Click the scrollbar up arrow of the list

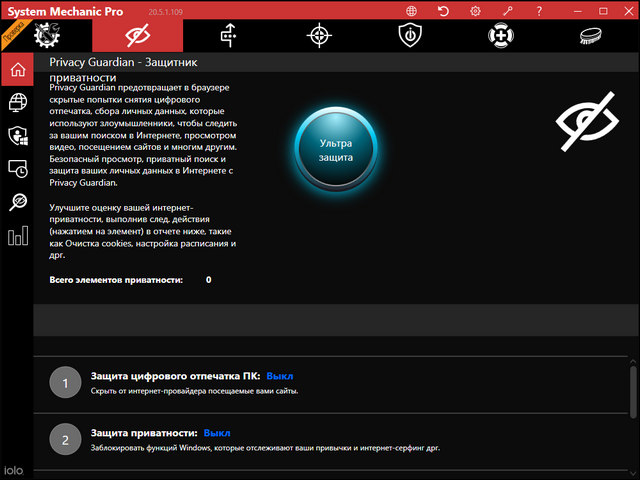pyautogui.click(x=633, y=361)
